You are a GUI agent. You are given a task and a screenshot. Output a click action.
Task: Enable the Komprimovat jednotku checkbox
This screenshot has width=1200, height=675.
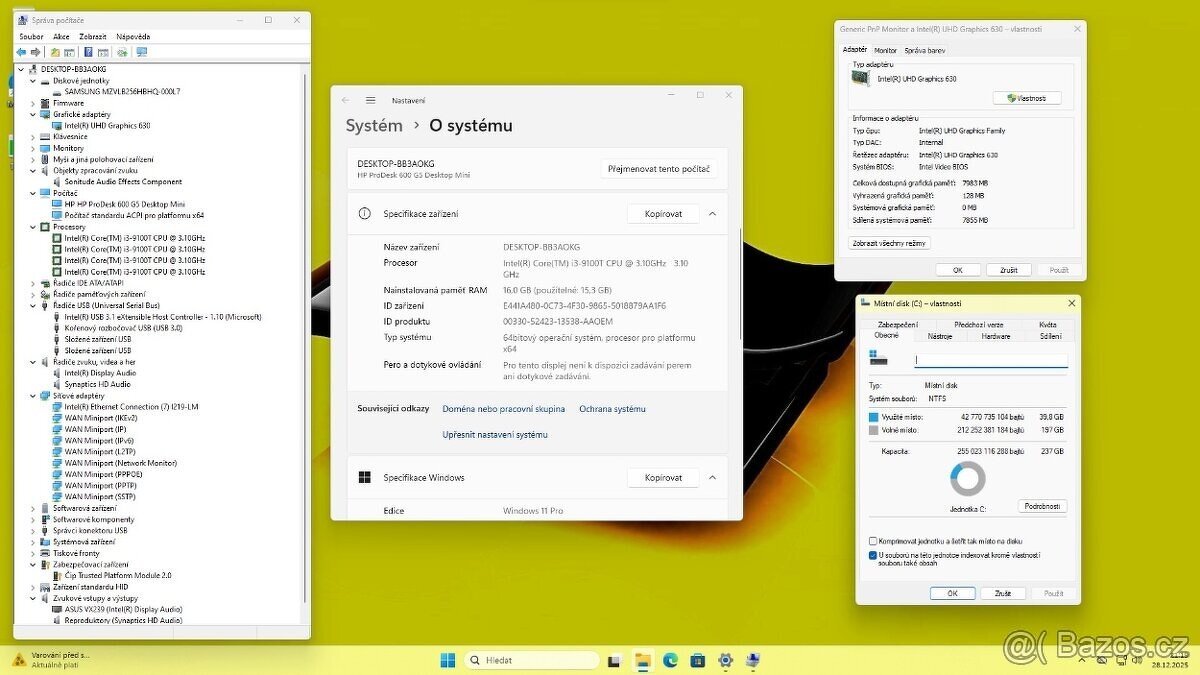[873, 540]
